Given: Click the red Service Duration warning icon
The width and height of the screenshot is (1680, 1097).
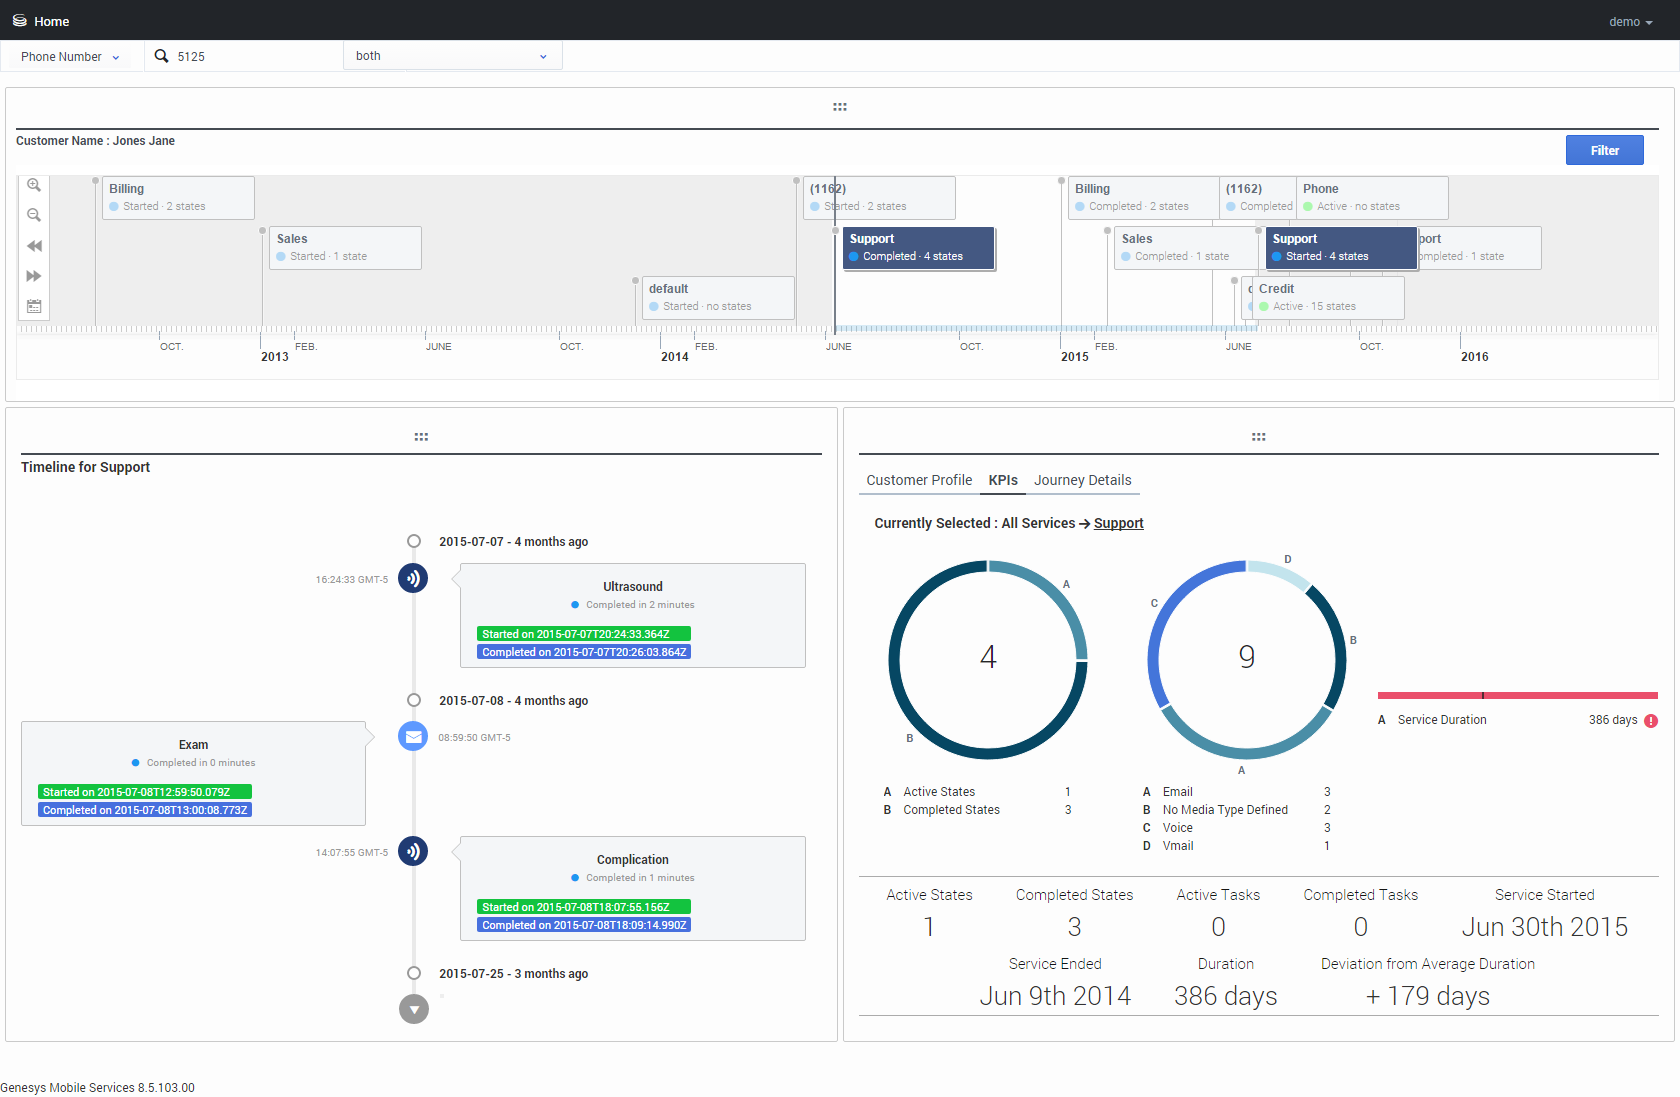Looking at the screenshot, I should click(x=1651, y=721).
